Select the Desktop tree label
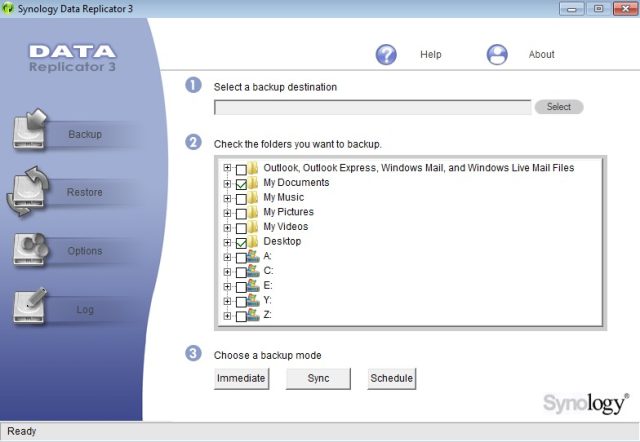640x442 pixels. pyautogui.click(x=282, y=241)
